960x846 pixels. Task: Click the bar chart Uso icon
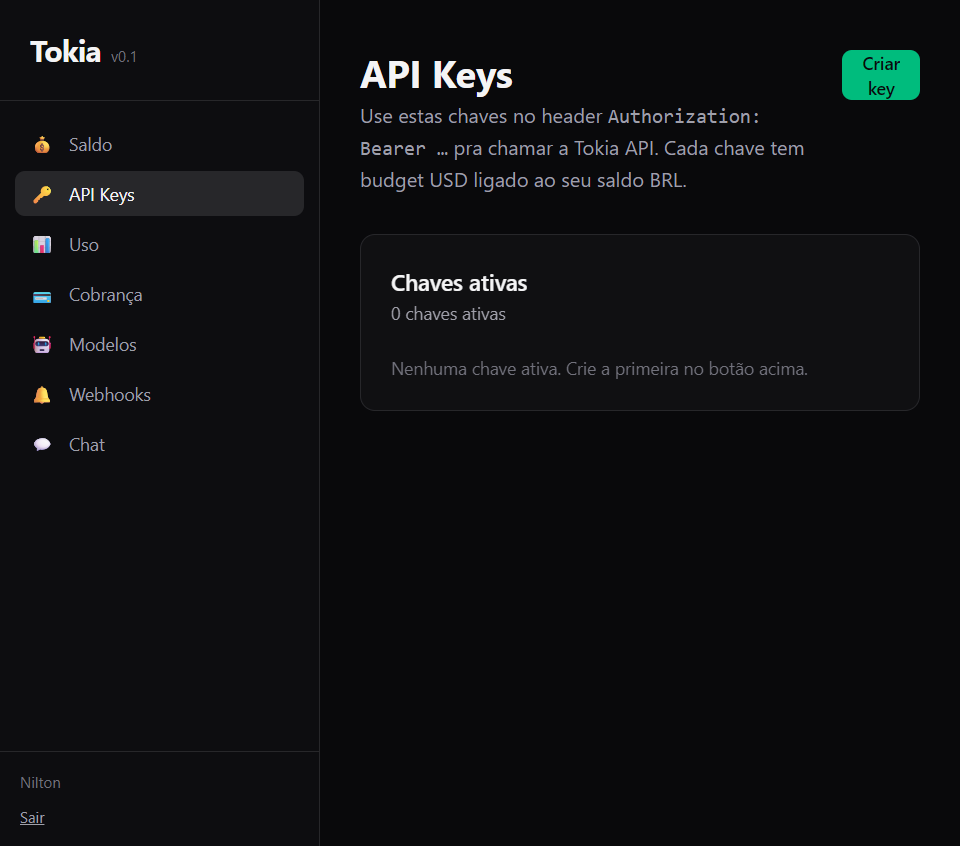click(x=42, y=245)
